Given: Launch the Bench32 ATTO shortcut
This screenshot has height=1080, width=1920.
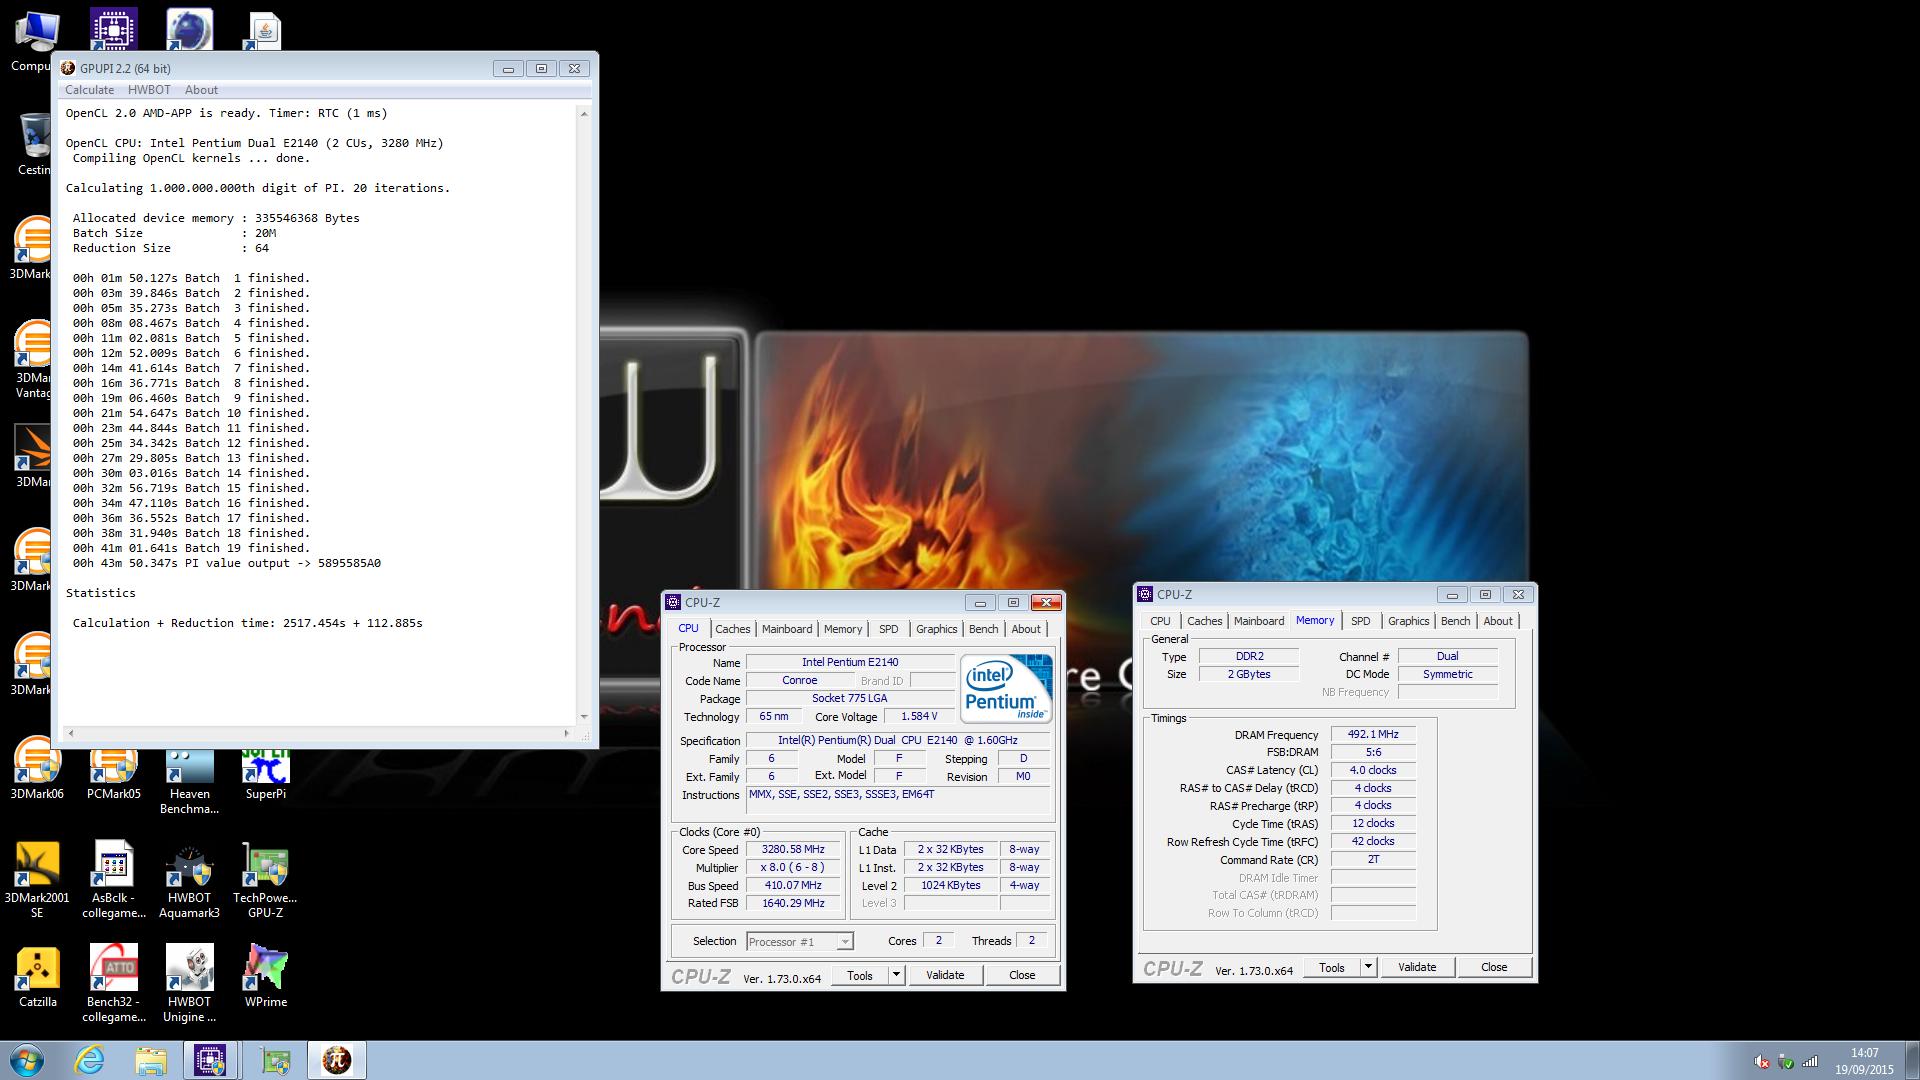Looking at the screenshot, I should pos(113,984).
